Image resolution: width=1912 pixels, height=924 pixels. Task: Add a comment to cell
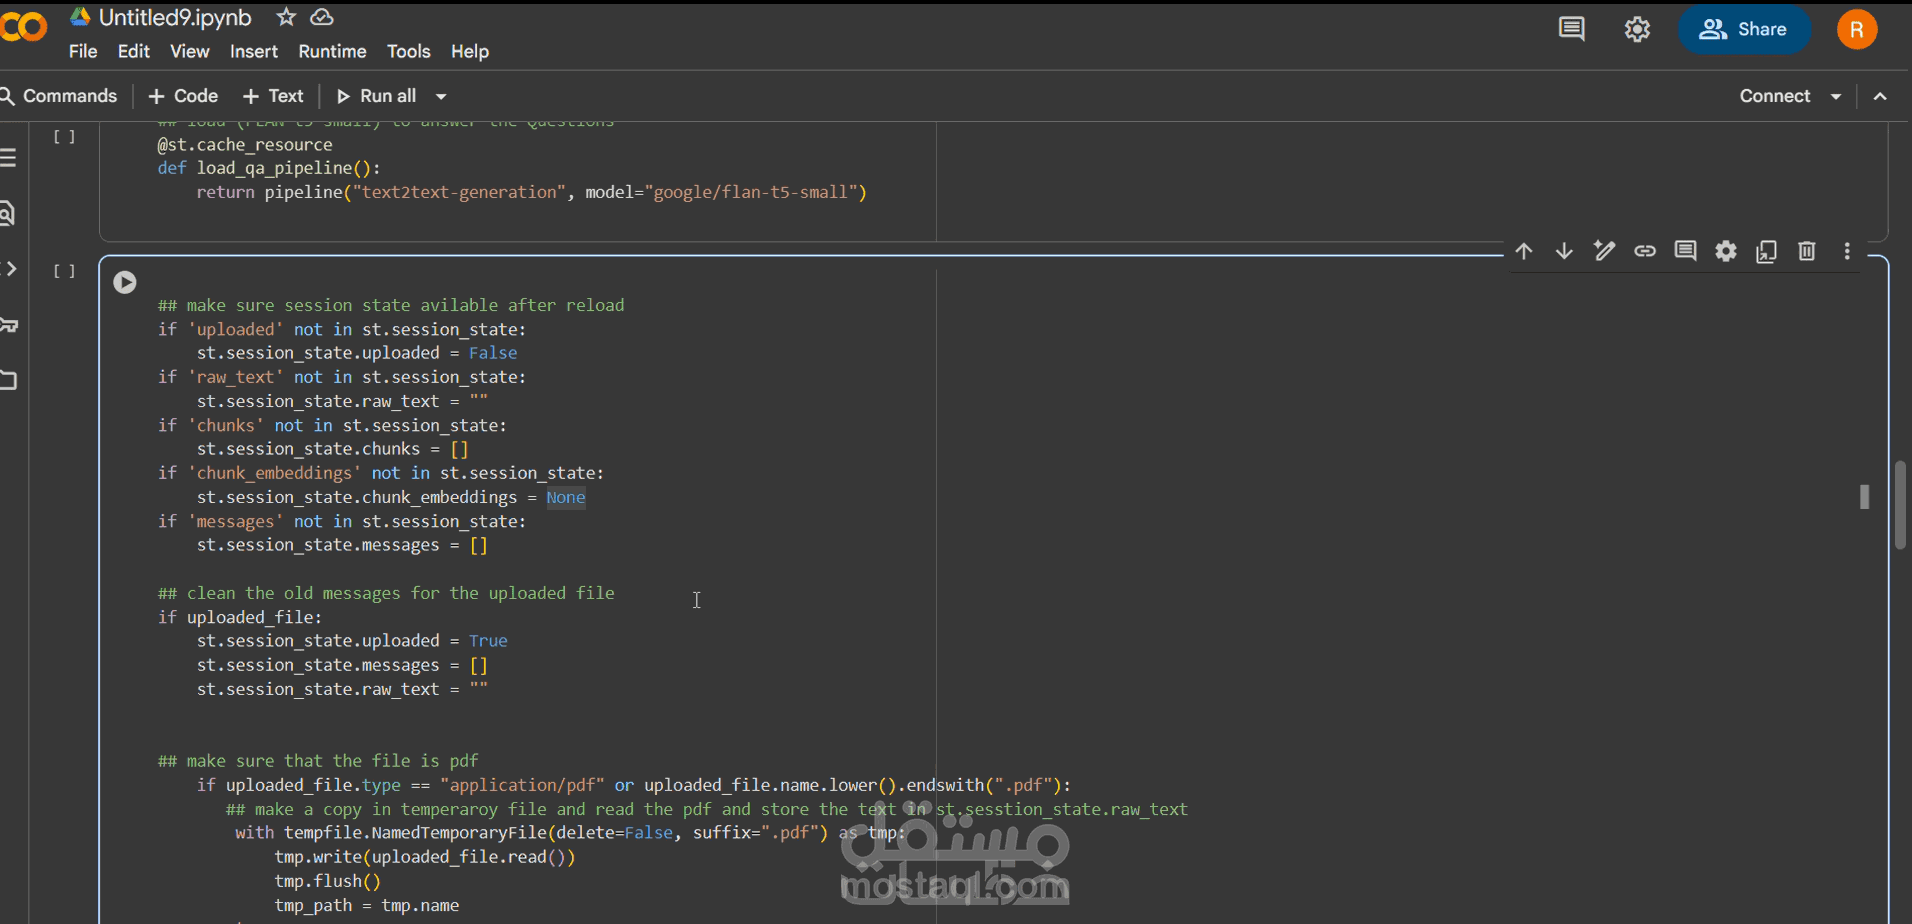pyautogui.click(x=1686, y=251)
